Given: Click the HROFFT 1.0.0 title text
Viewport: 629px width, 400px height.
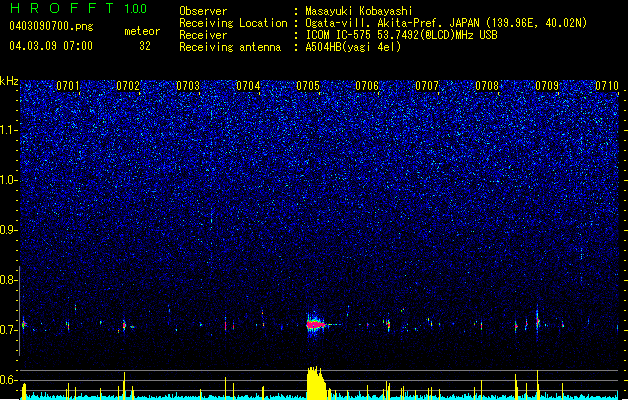Looking at the screenshot, I should [78, 8].
